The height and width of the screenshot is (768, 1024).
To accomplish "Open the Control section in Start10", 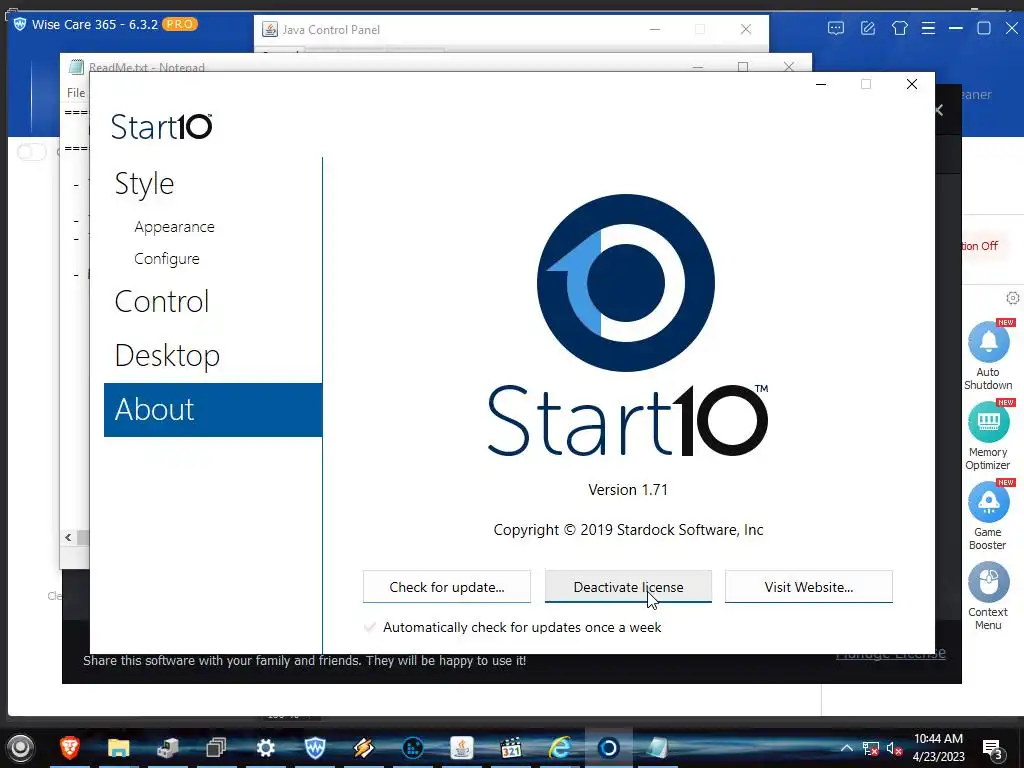I will pyautogui.click(x=161, y=301).
